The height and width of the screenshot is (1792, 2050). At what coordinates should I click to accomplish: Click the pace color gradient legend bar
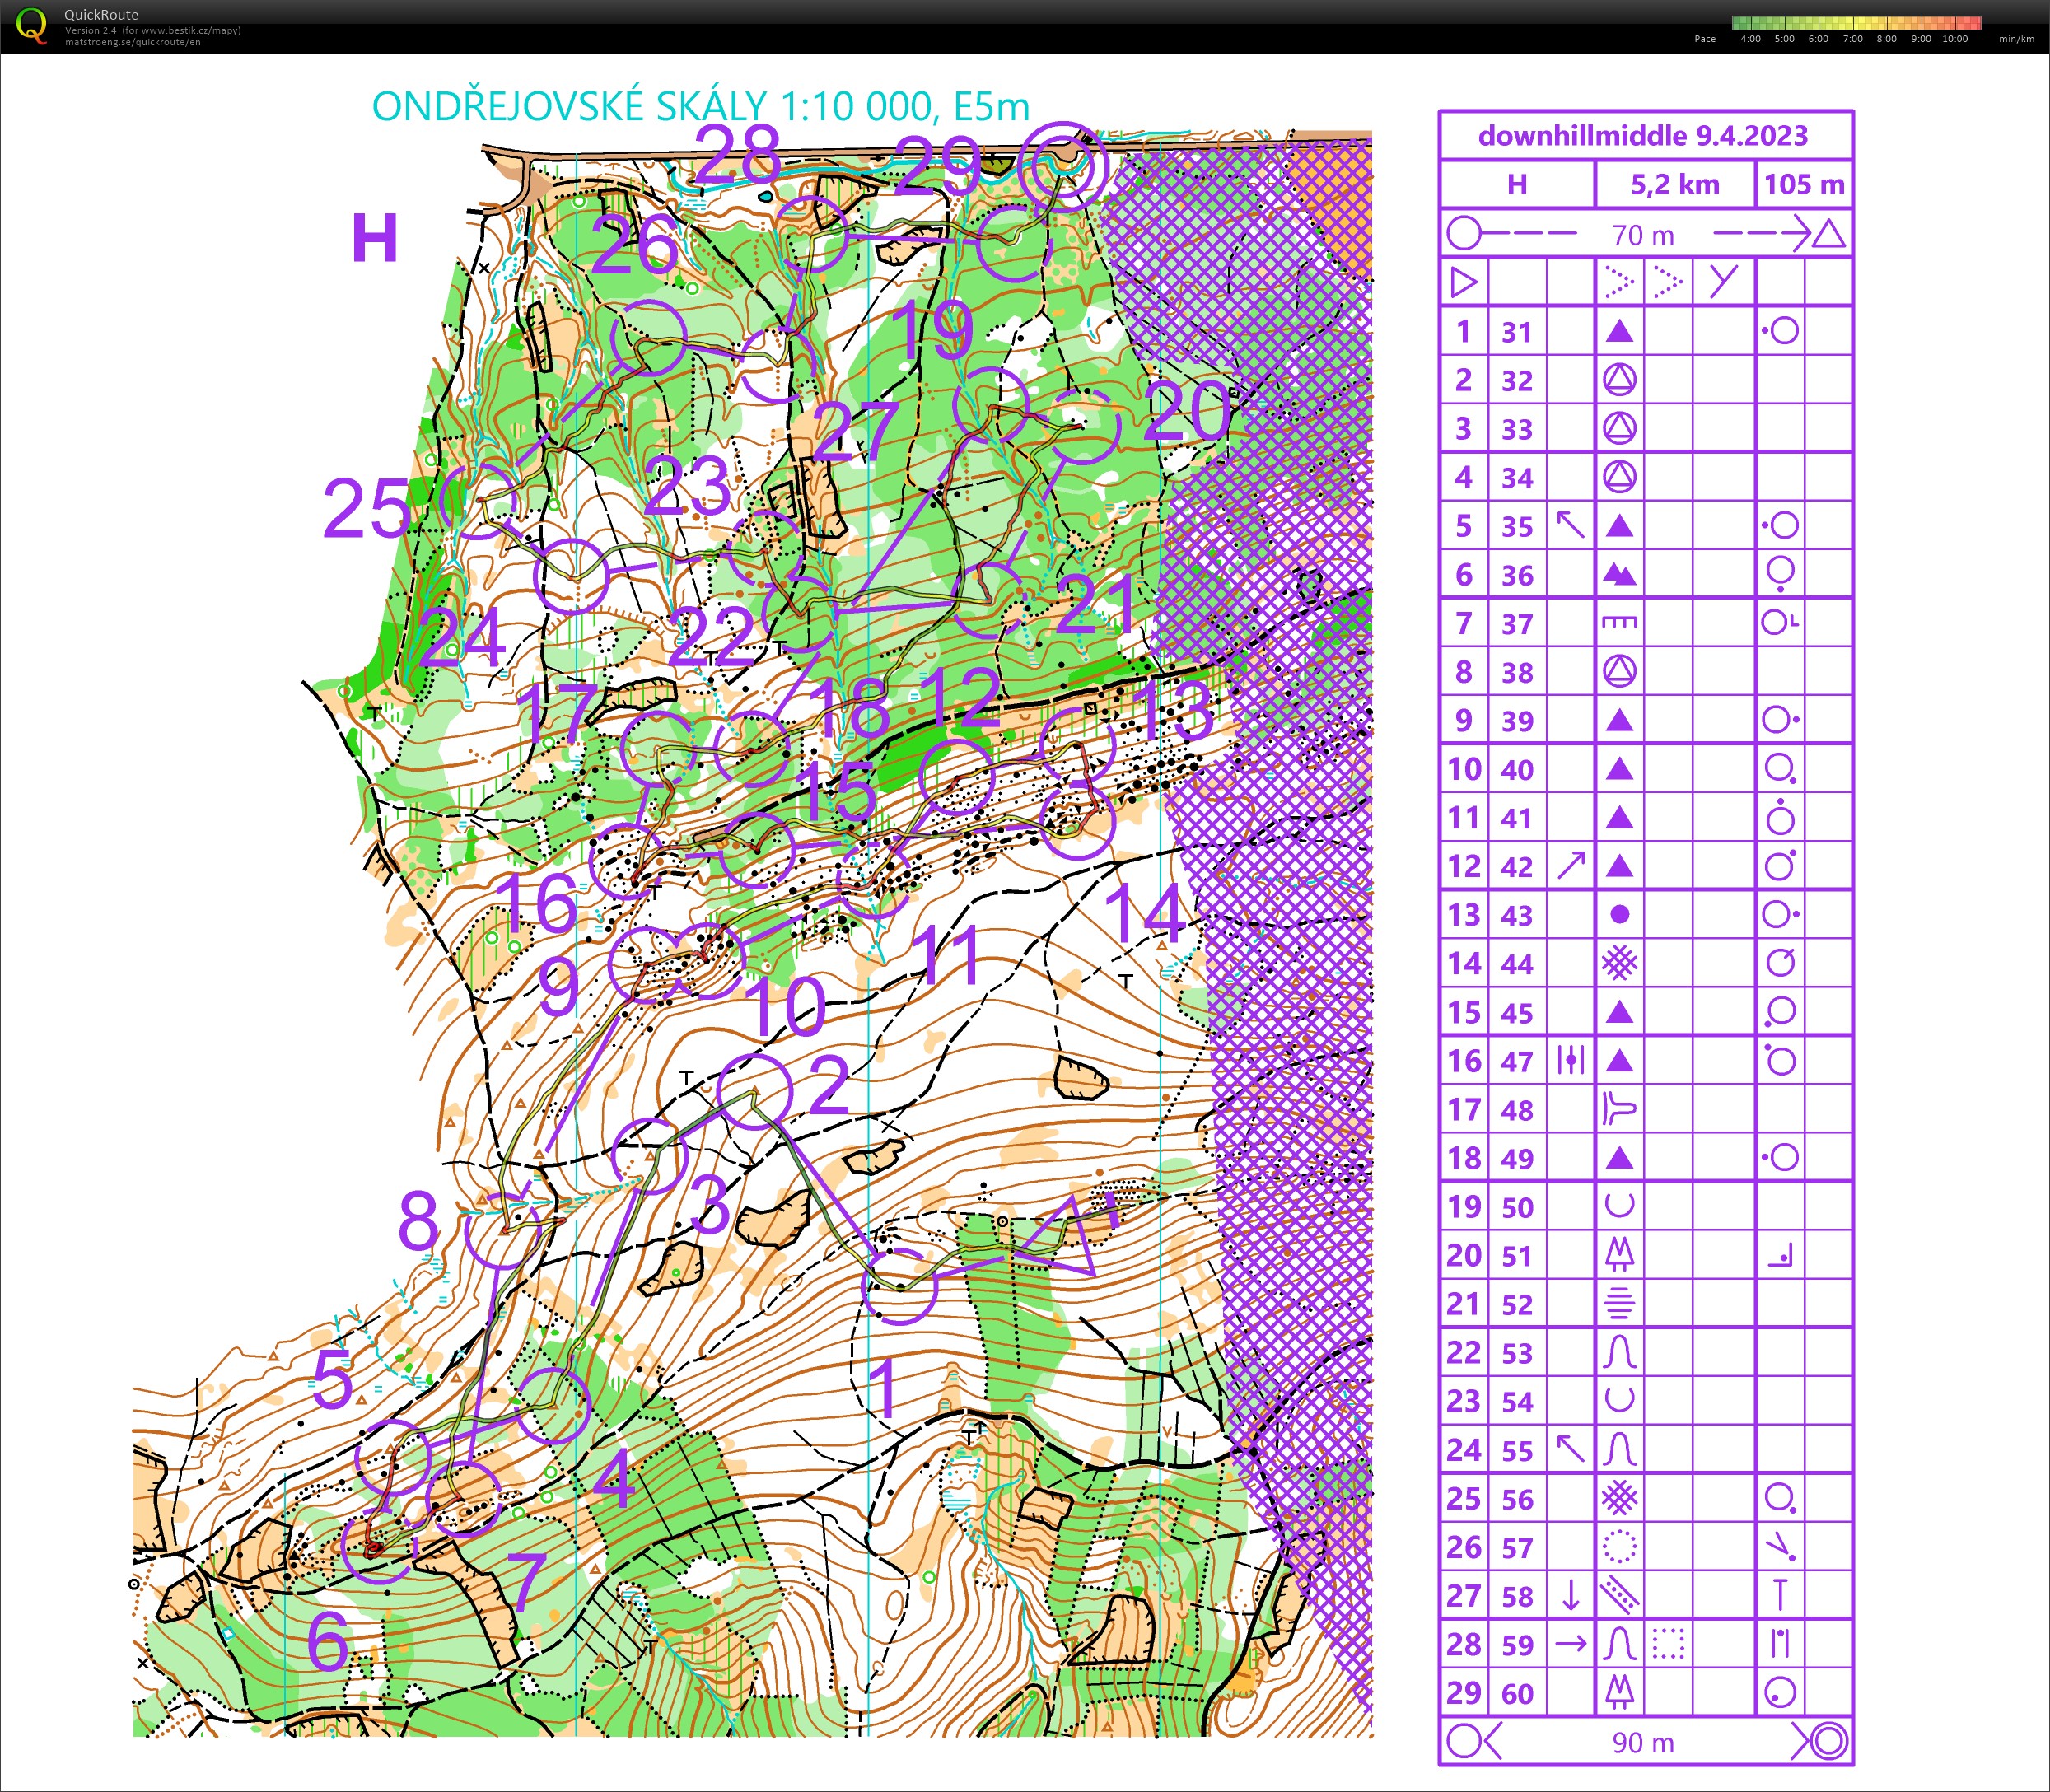1857,22
